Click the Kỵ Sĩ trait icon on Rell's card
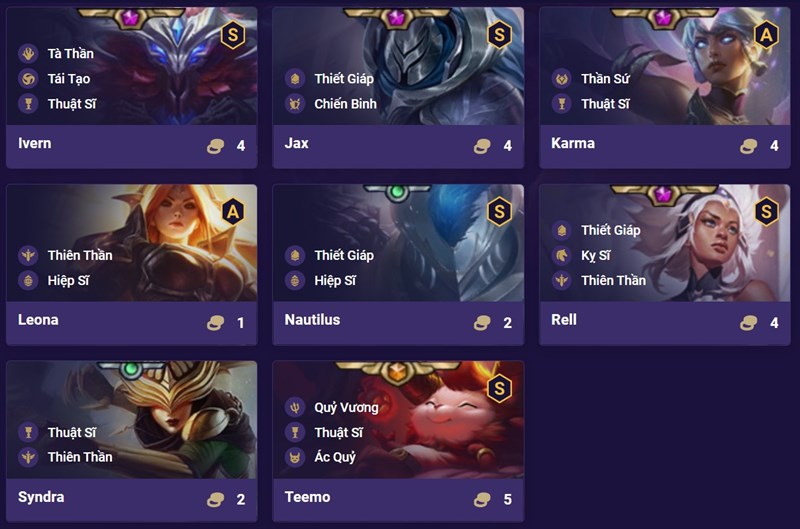 click(561, 255)
